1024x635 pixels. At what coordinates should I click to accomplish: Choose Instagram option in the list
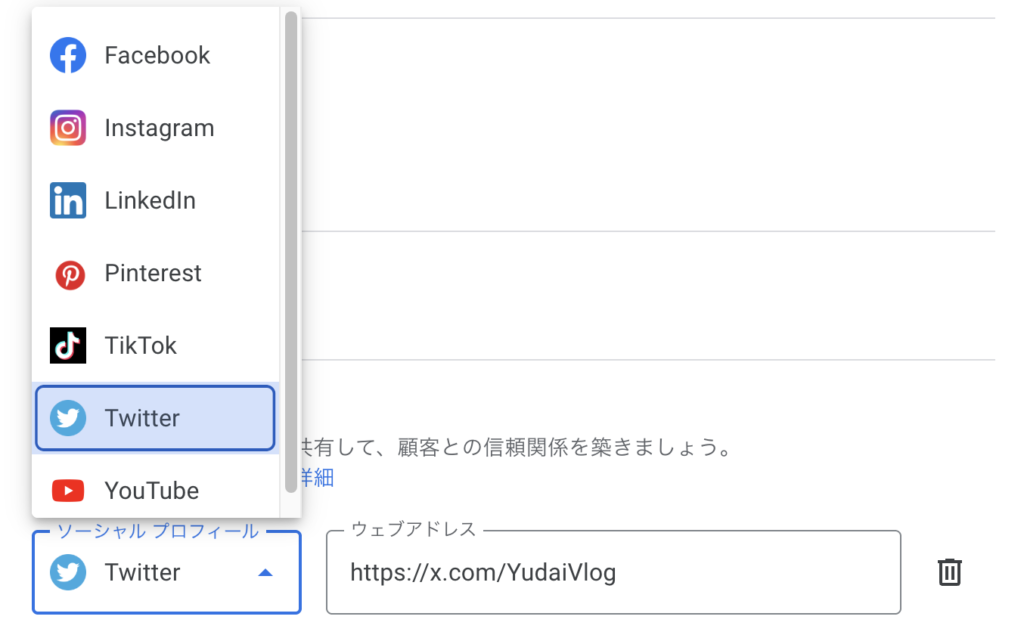click(159, 128)
